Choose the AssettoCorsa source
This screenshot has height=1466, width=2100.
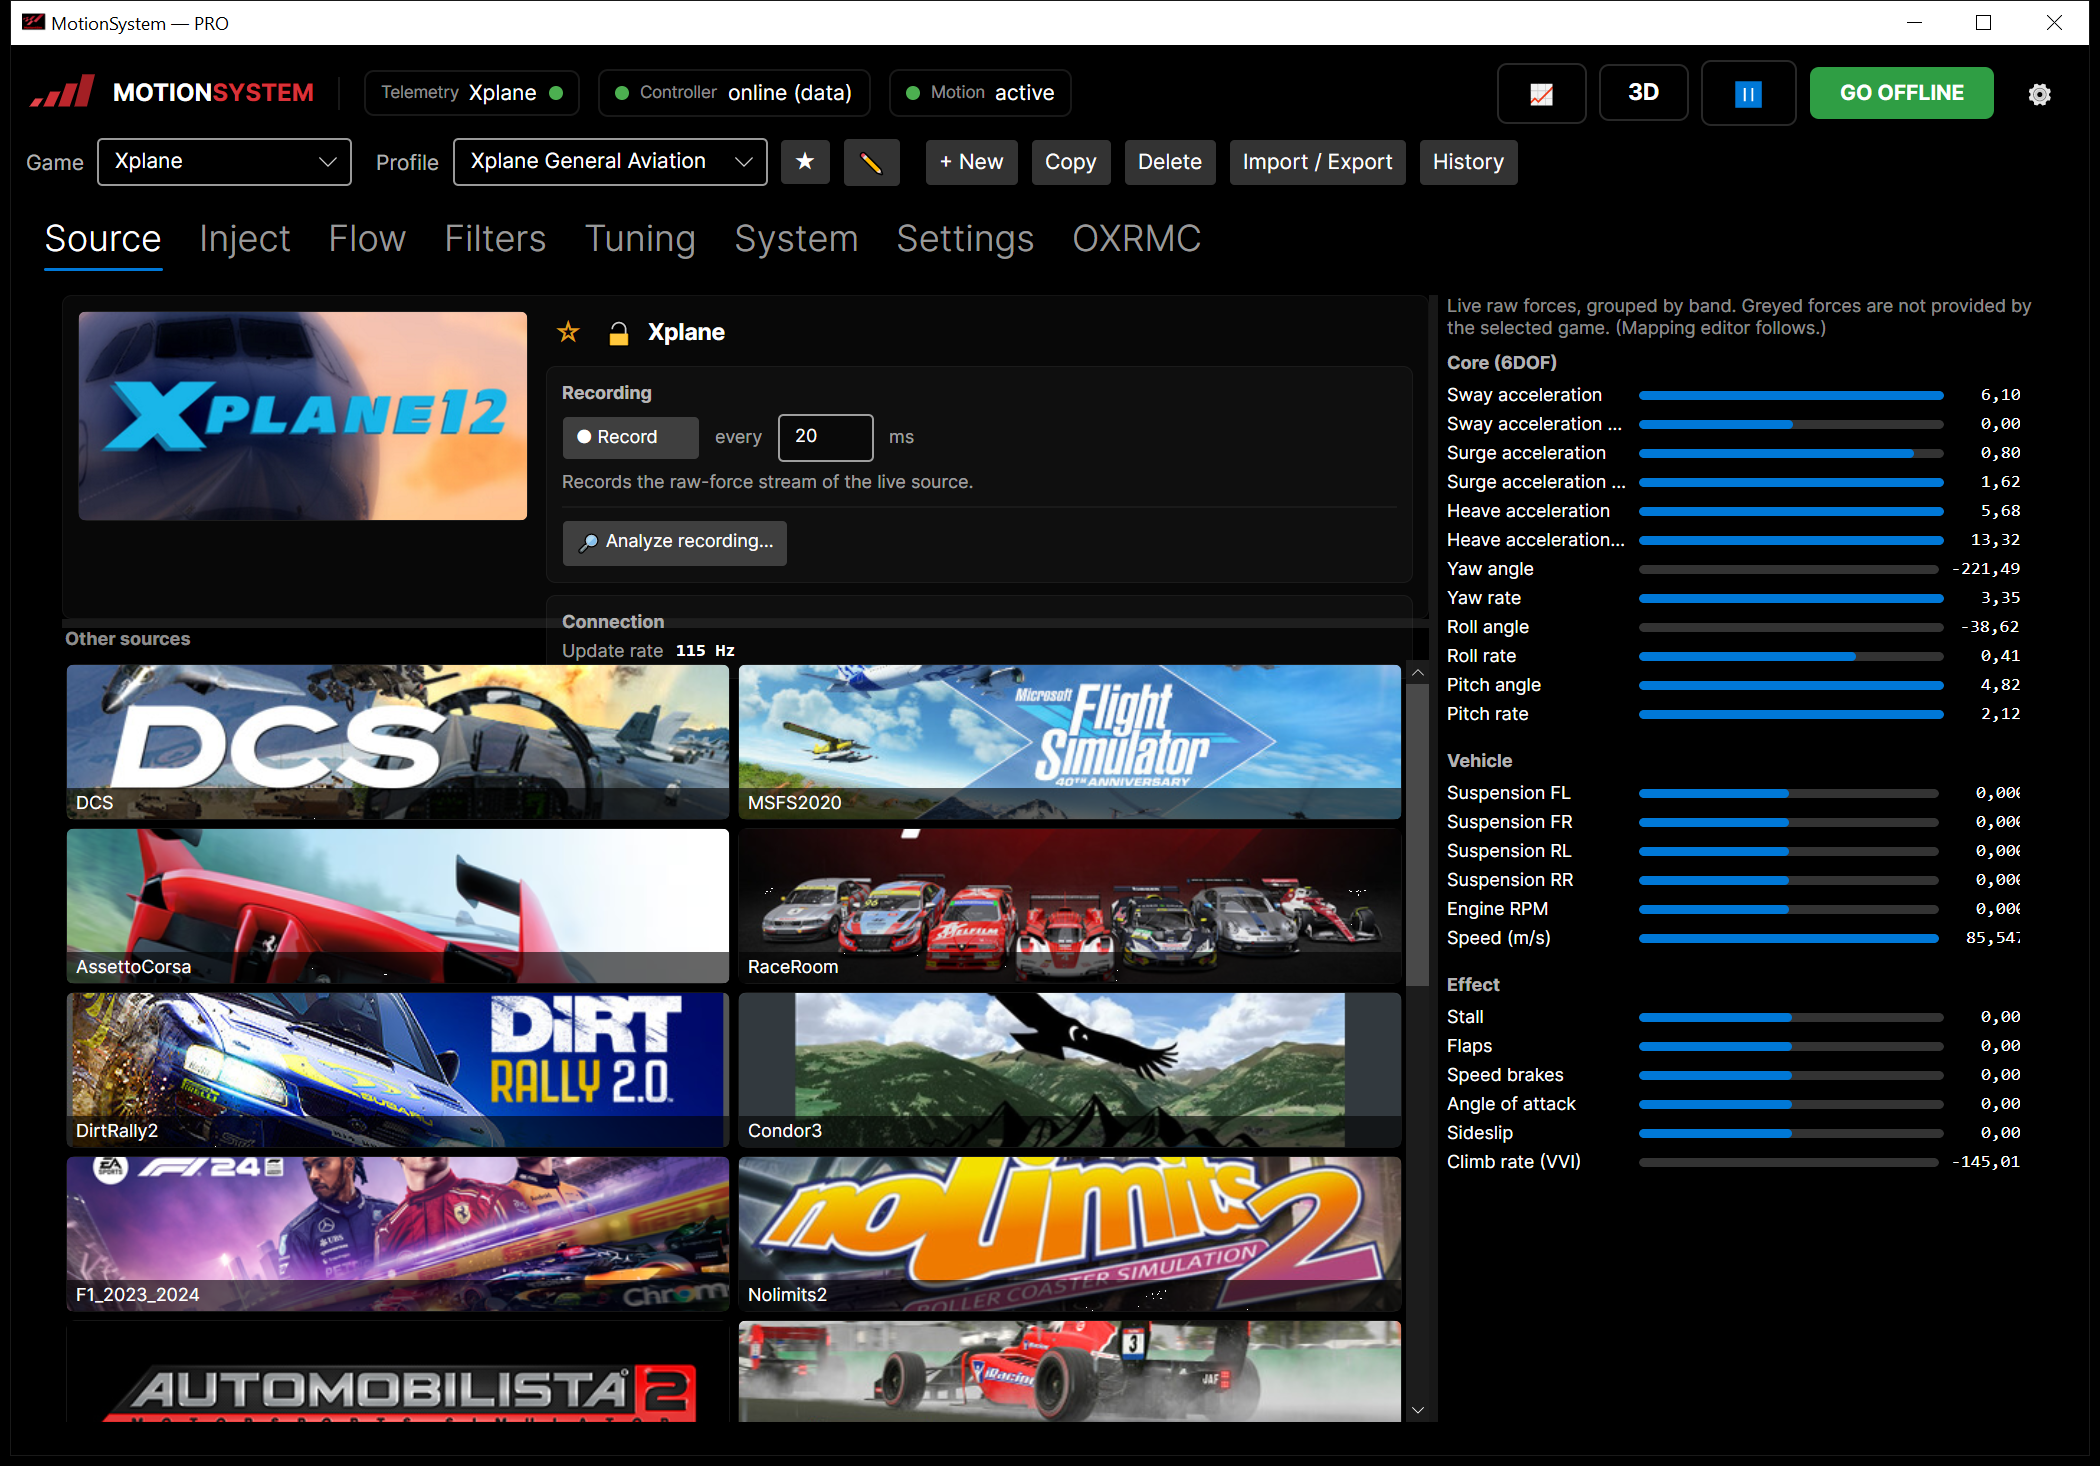[398, 906]
